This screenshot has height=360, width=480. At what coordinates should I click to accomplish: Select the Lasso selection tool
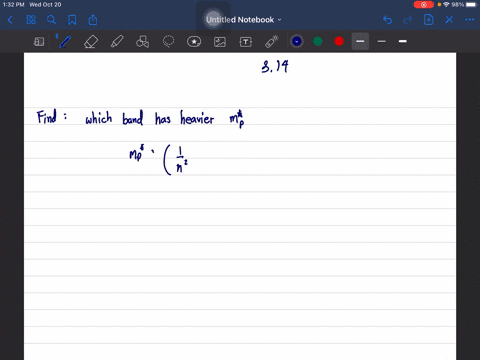168,42
